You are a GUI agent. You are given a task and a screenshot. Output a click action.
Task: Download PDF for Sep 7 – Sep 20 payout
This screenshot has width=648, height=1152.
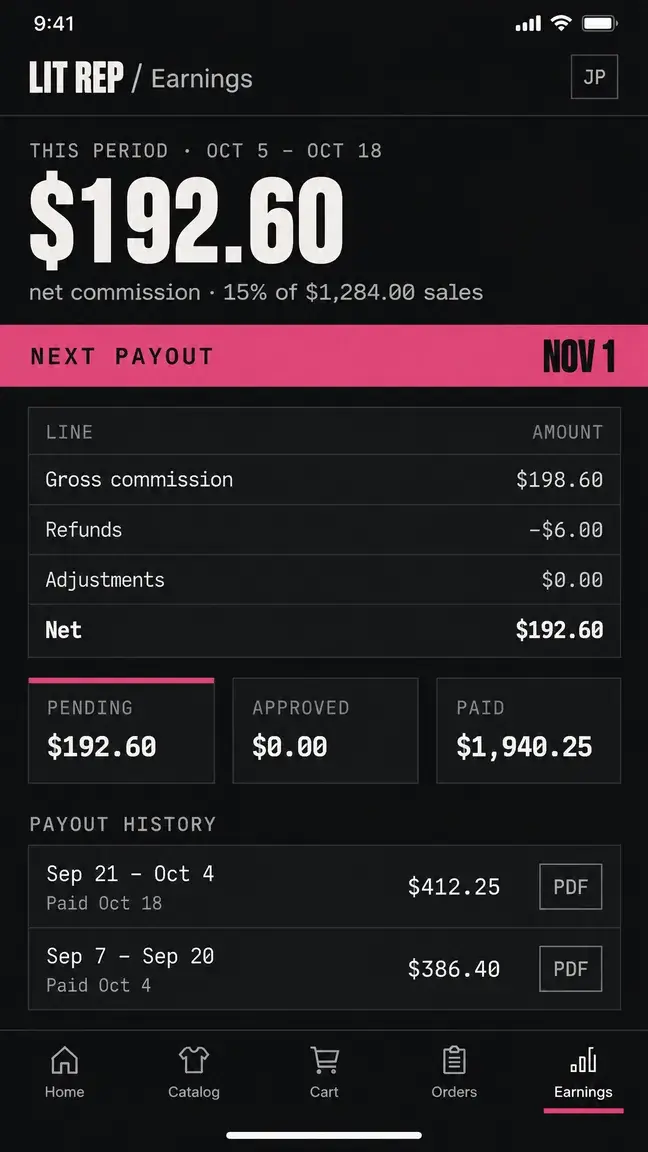click(571, 969)
